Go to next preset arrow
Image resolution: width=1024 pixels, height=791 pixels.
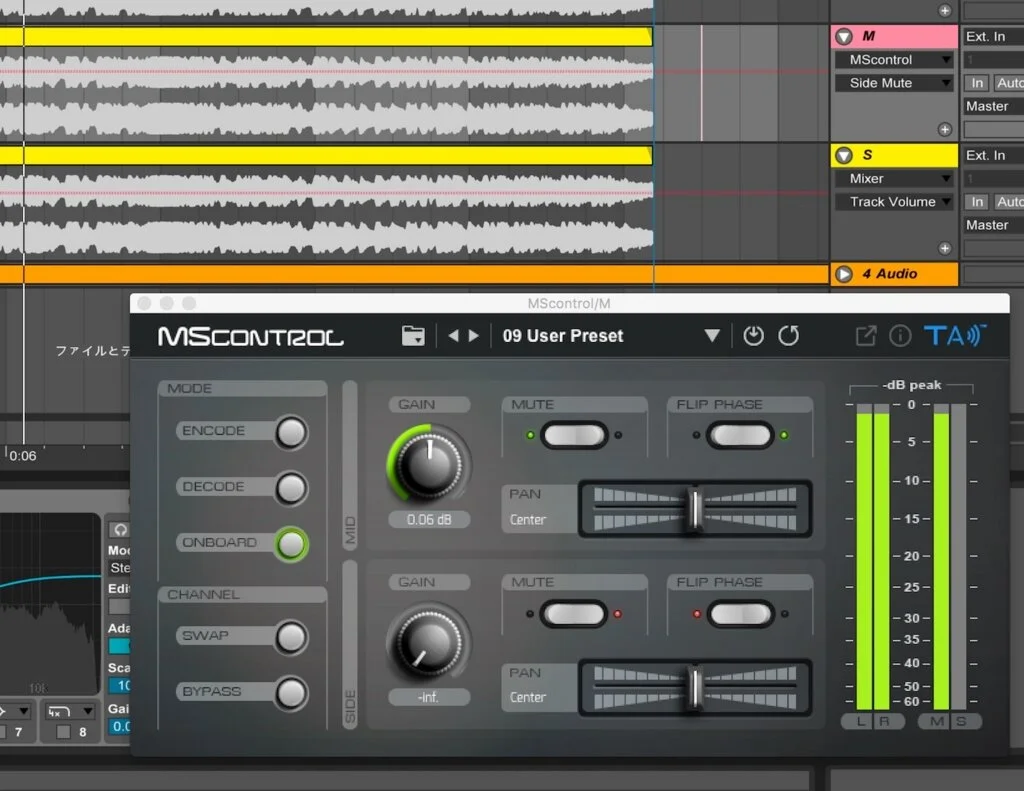[474, 336]
